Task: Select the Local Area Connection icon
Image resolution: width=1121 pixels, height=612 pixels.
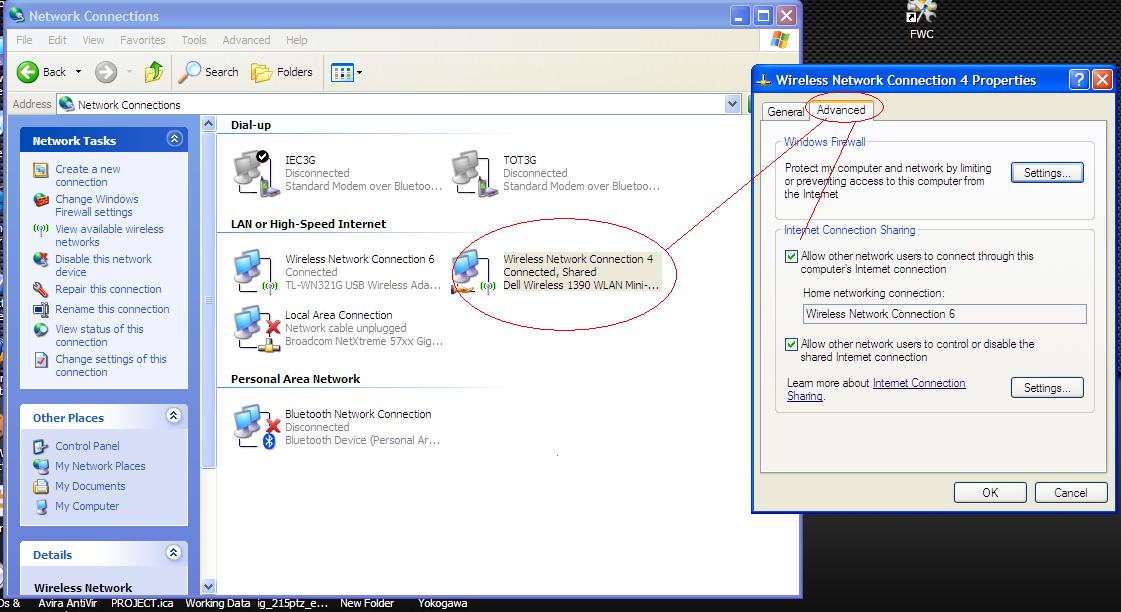Action: [256, 328]
